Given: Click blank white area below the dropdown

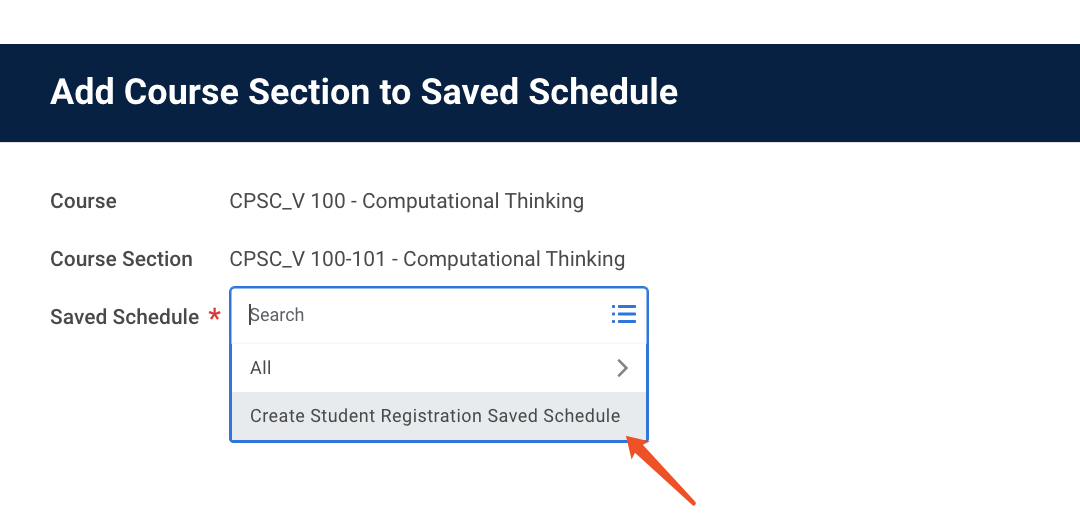Looking at the screenshot, I should [400, 480].
